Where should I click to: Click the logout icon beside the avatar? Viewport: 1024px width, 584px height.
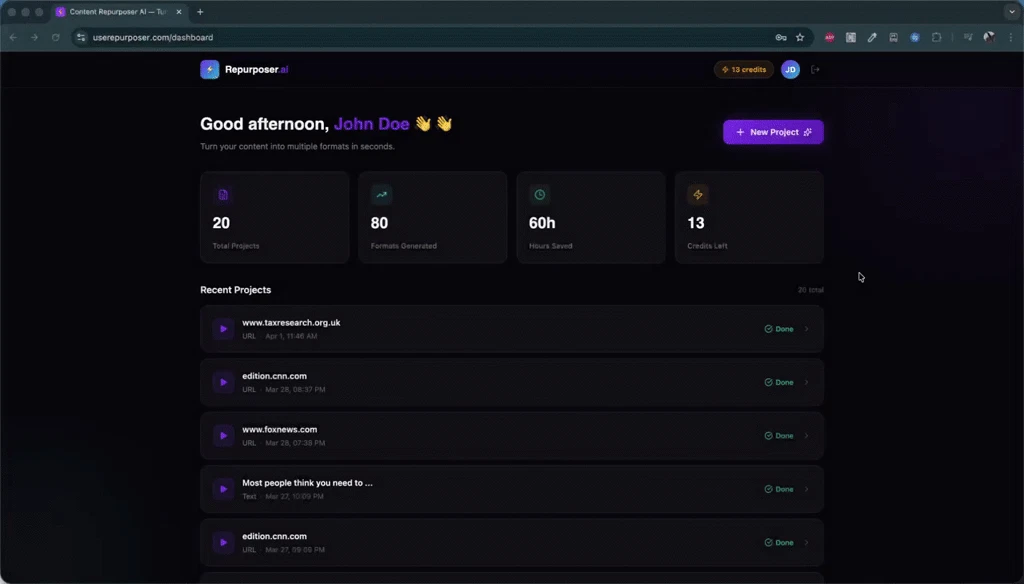815,69
